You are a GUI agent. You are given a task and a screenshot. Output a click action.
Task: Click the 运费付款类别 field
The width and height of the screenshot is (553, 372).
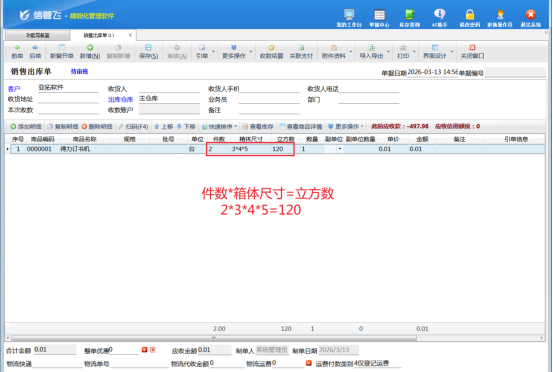[x=377, y=363]
